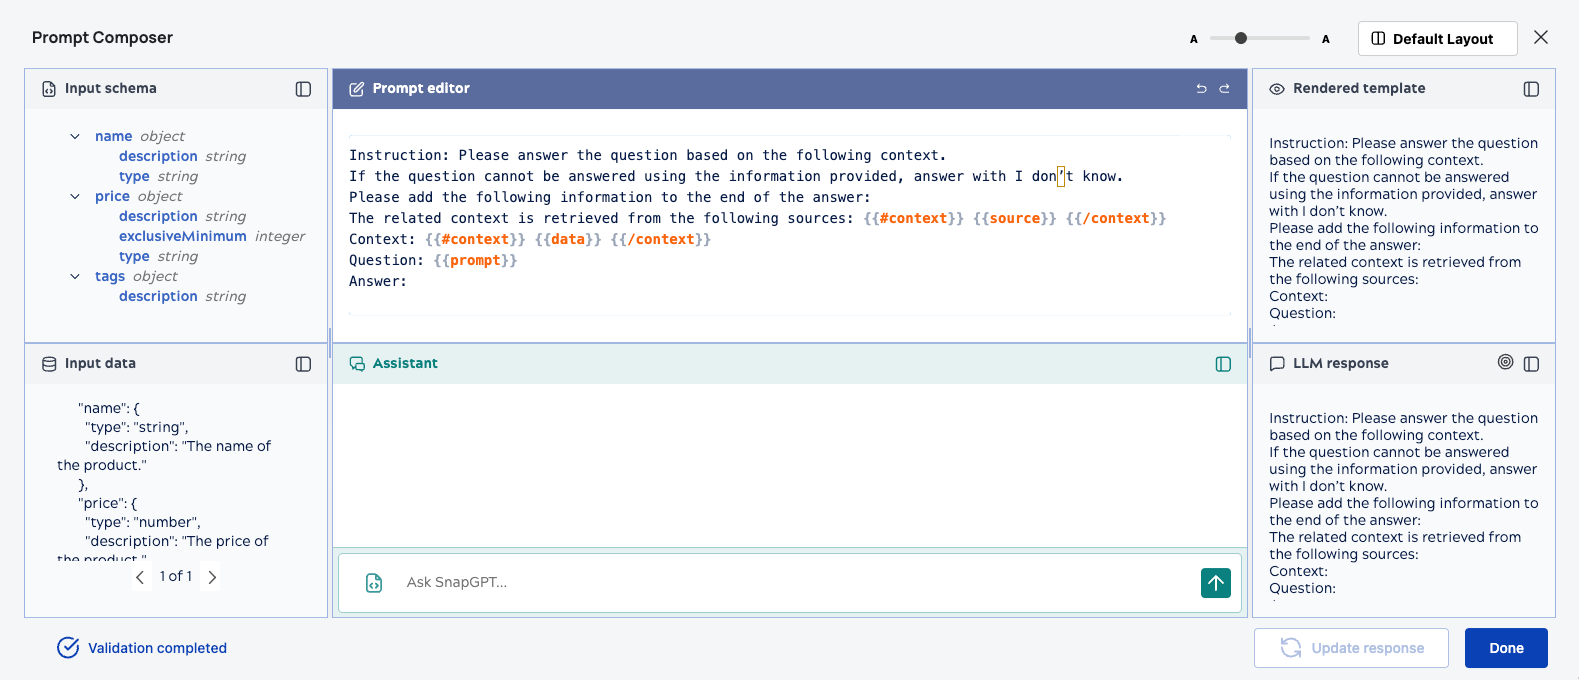The width and height of the screenshot is (1579, 680).
Task: Adjust the font size slider
Action: [1241, 39]
